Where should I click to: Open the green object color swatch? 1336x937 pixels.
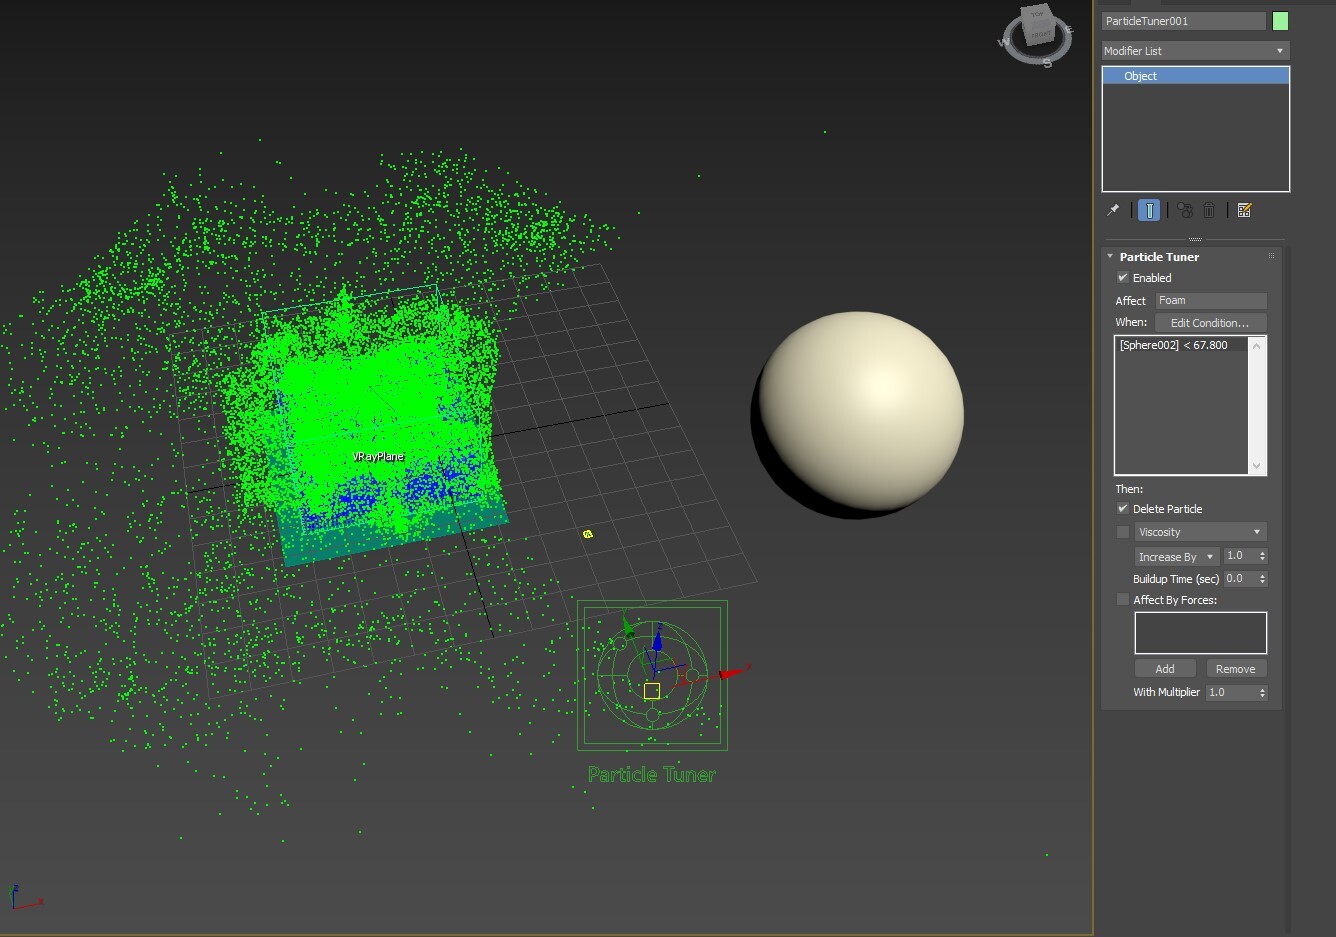(1280, 21)
